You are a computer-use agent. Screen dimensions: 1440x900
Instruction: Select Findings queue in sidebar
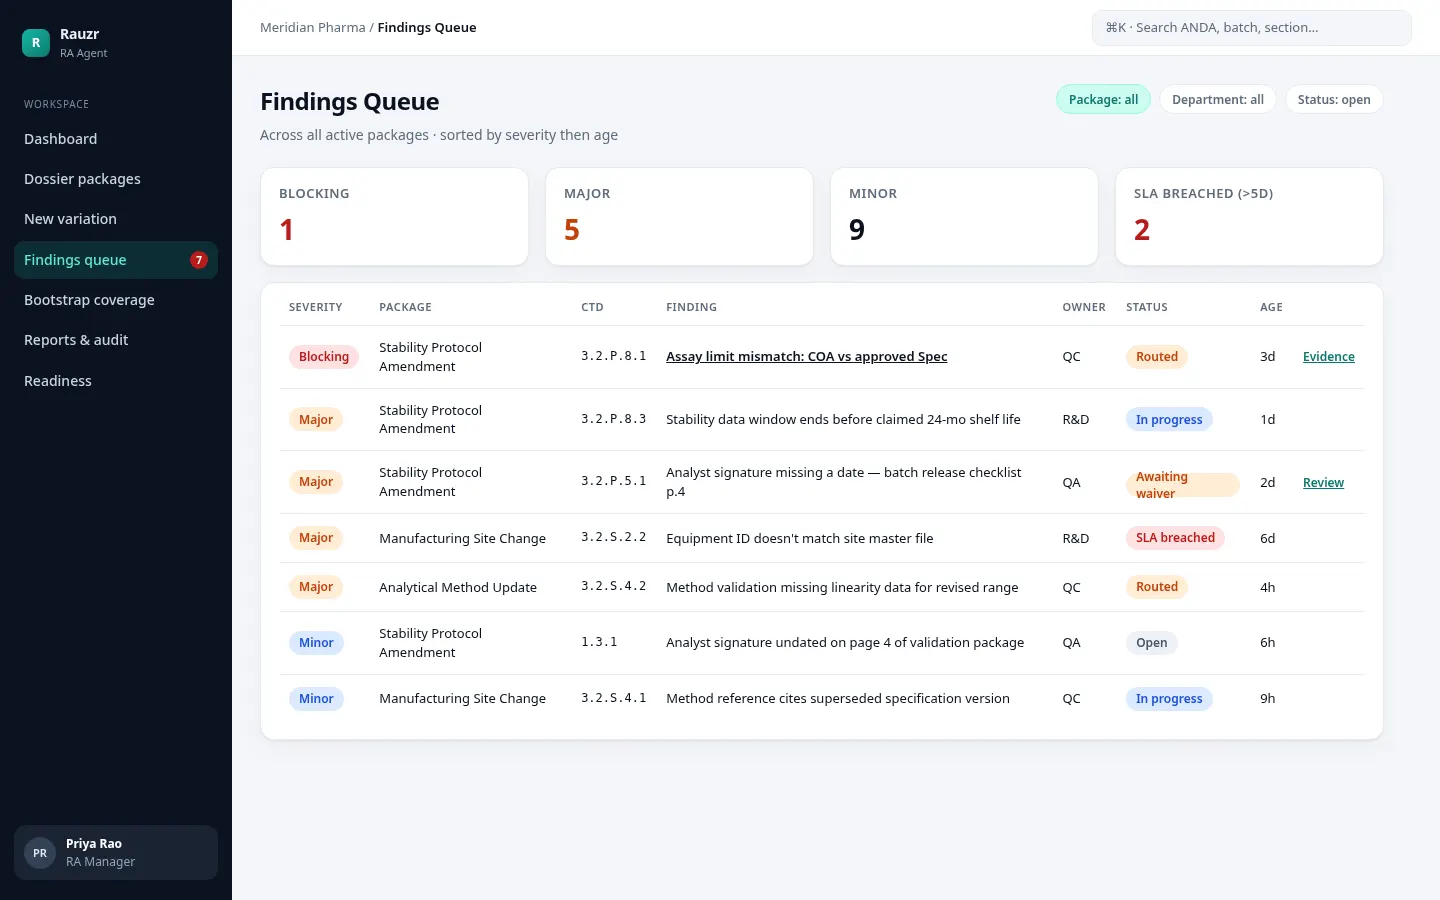(116, 260)
